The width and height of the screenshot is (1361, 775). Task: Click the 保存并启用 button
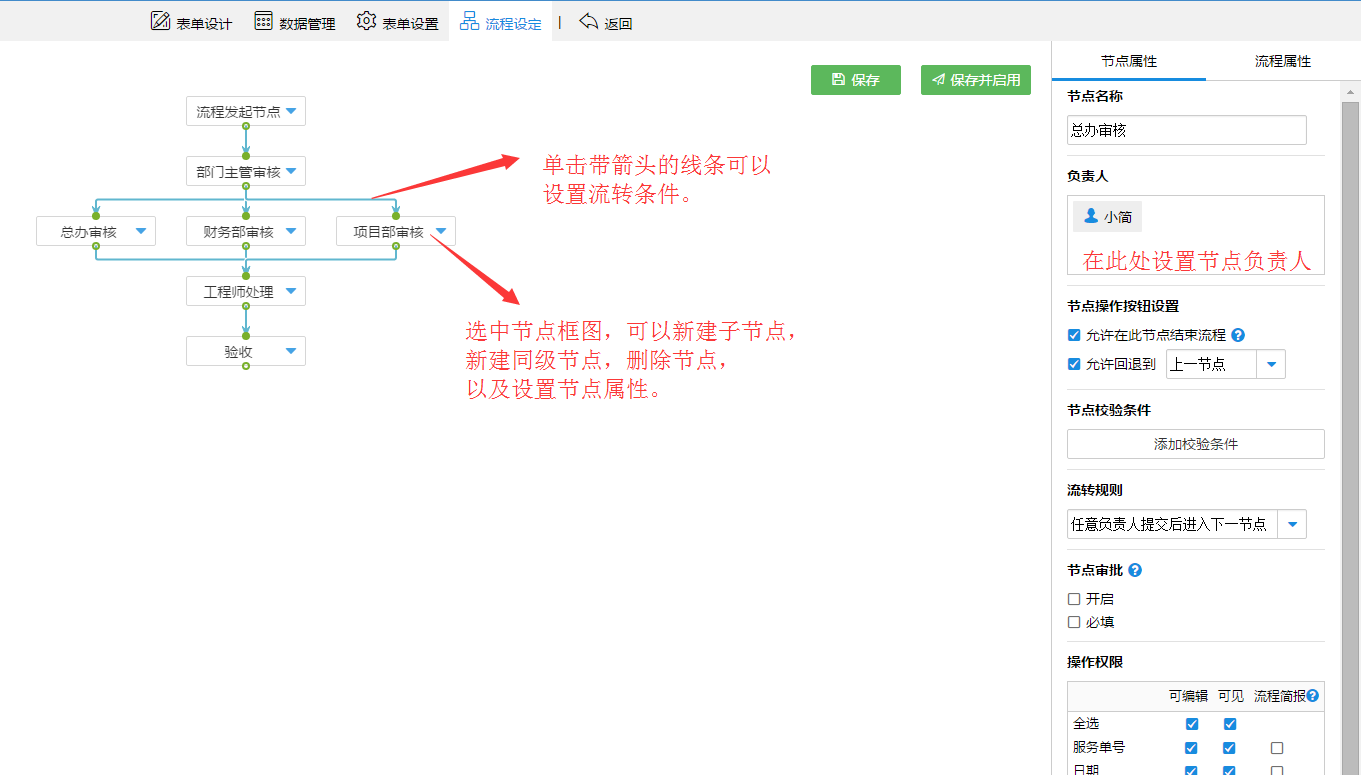click(x=975, y=80)
